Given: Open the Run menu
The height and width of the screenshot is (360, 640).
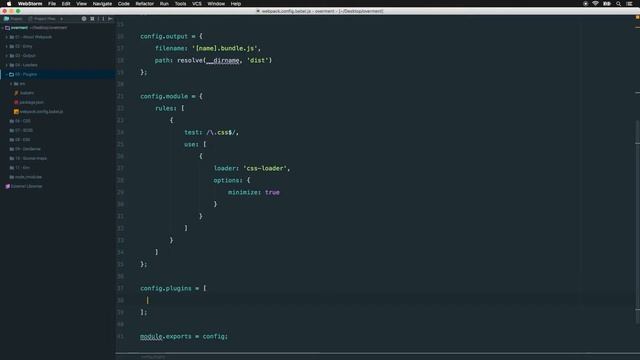Looking at the screenshot, I should [x=164, y=4].
